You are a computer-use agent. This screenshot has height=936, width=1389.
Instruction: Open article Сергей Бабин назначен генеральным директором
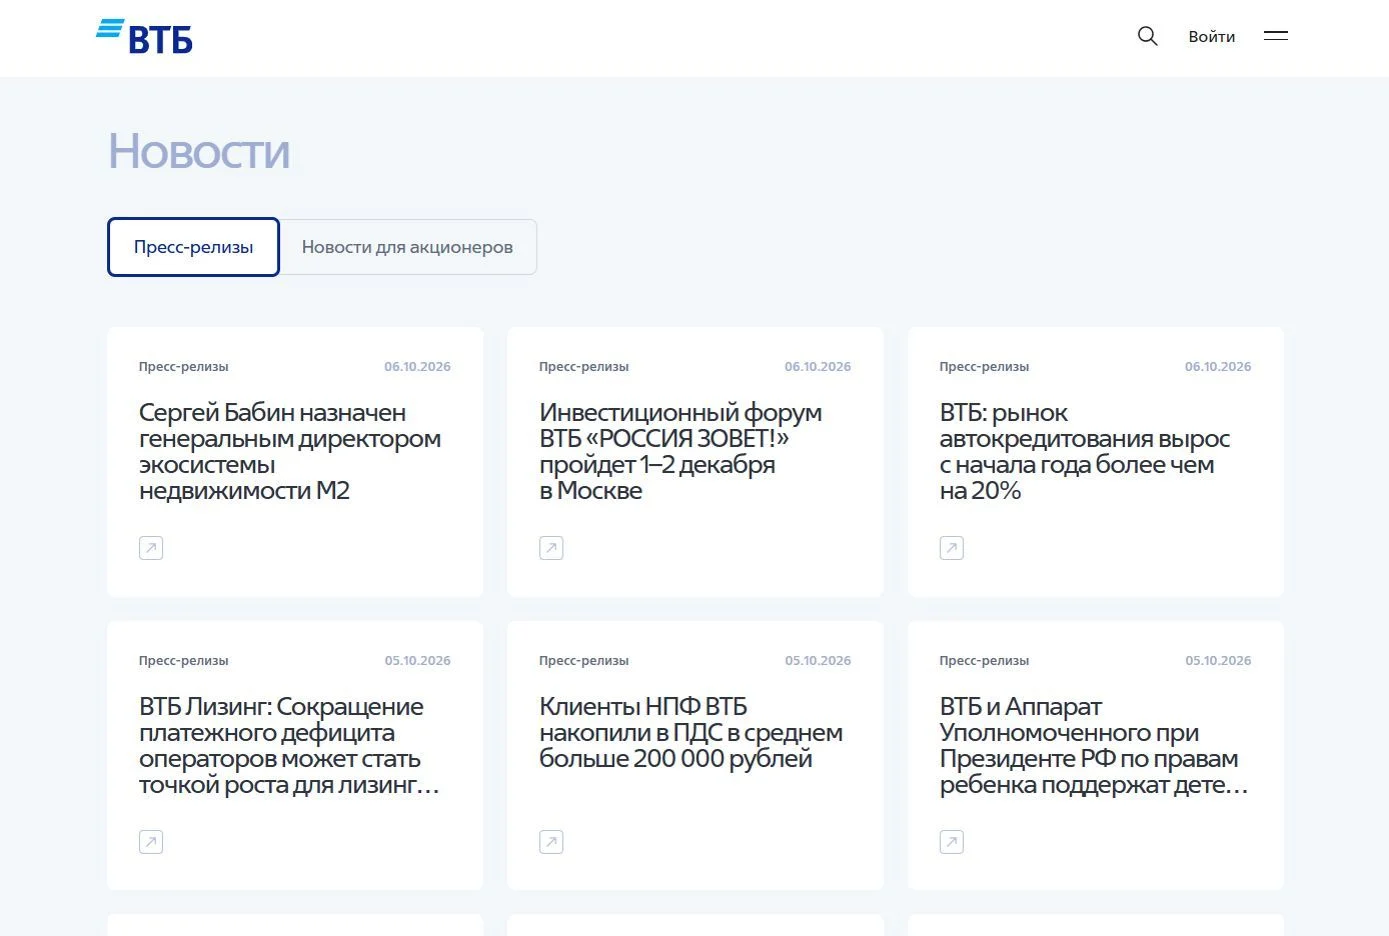point(290,451)
